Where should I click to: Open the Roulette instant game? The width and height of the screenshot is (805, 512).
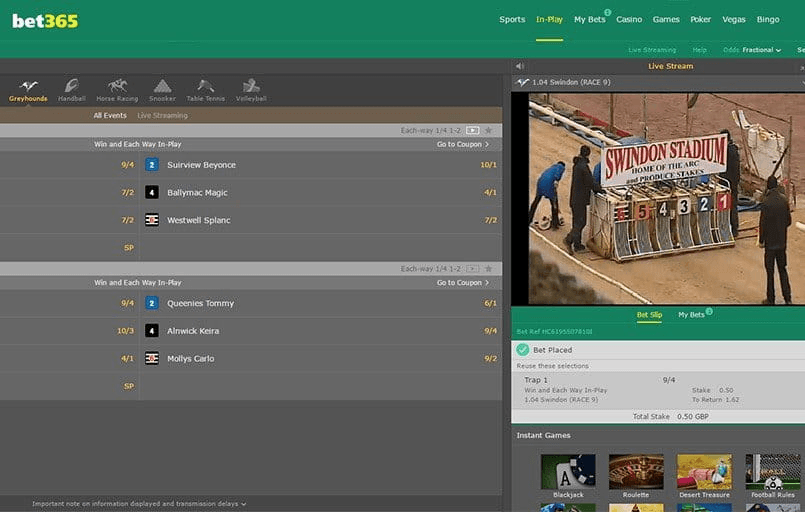636,476
